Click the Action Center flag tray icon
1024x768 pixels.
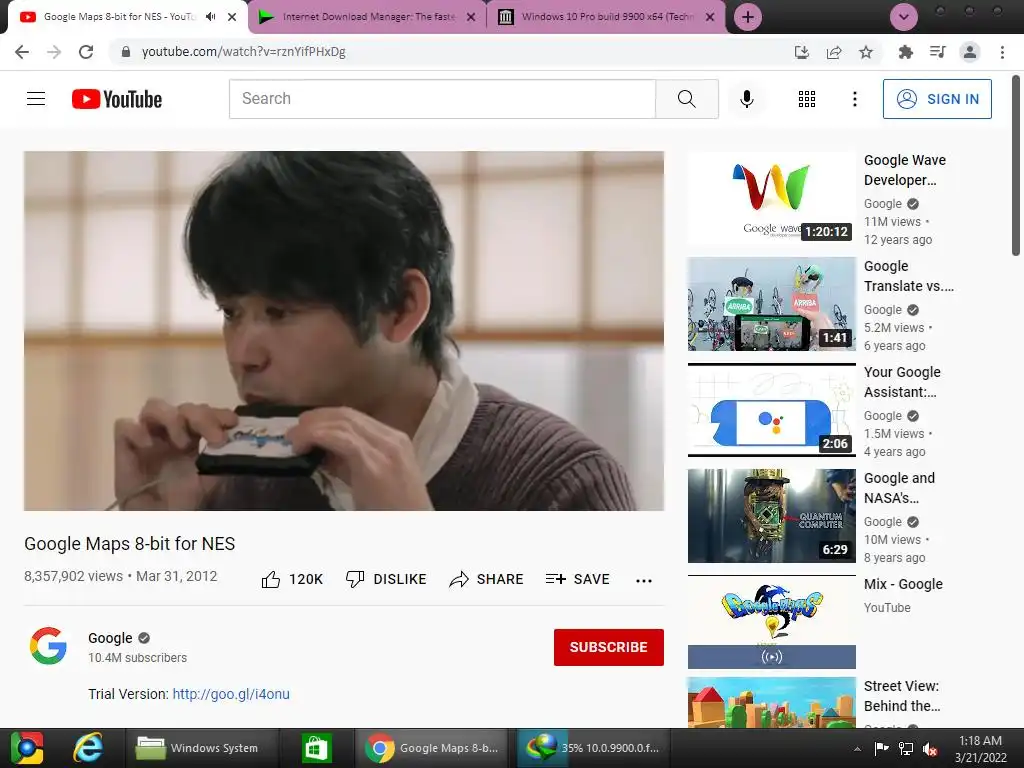click(x=881, y=748)
